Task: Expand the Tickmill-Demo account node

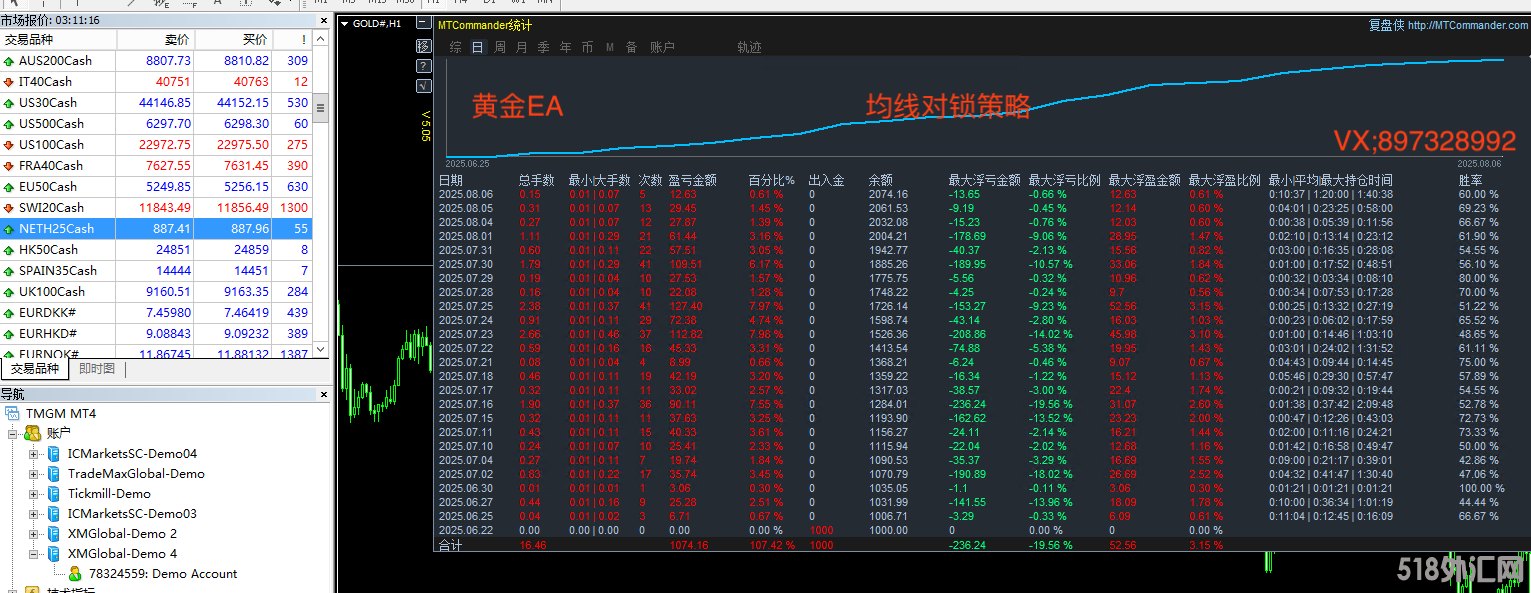Action: click(34, 493)
